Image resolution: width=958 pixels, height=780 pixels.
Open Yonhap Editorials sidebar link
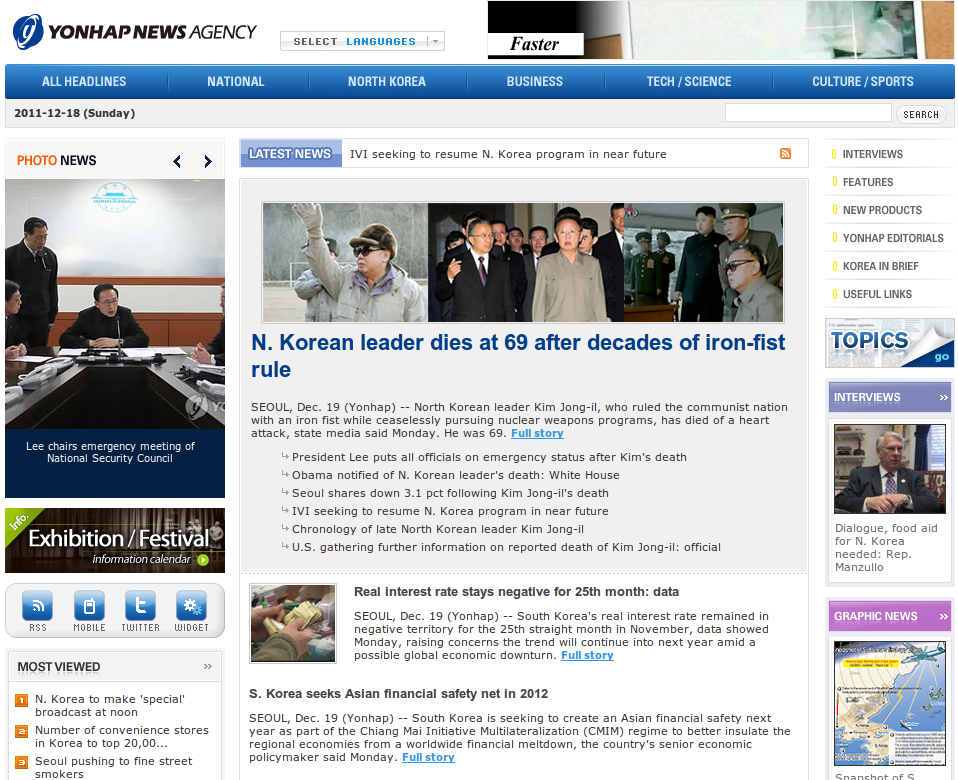[x=892, y=238]
